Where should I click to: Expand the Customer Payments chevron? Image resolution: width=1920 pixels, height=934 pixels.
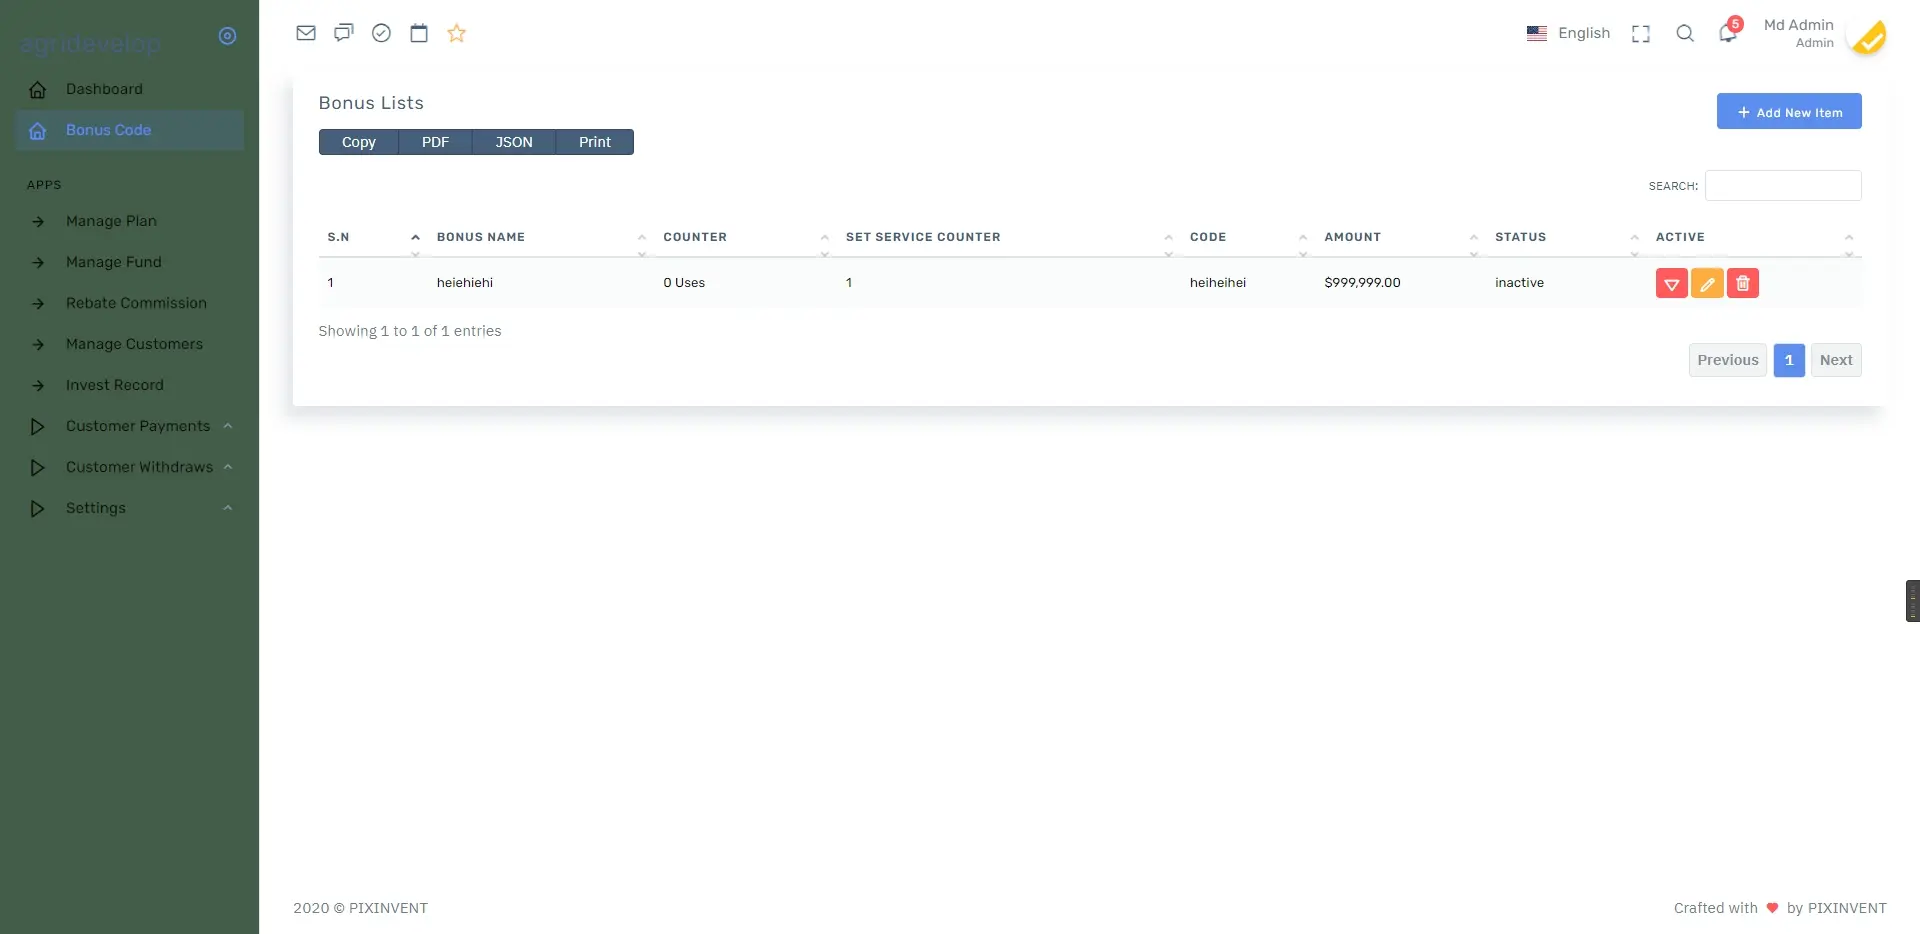click(x=228, y=426)
